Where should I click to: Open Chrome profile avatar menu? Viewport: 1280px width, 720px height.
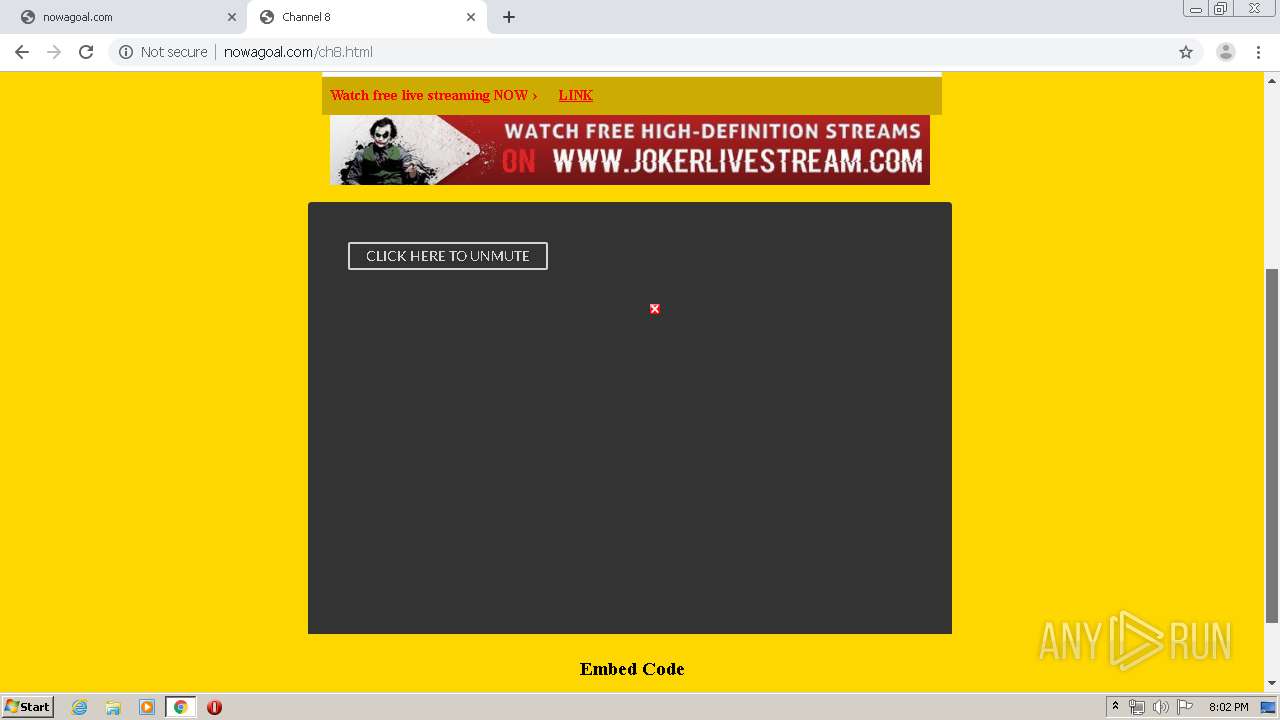pos(1226,52)
